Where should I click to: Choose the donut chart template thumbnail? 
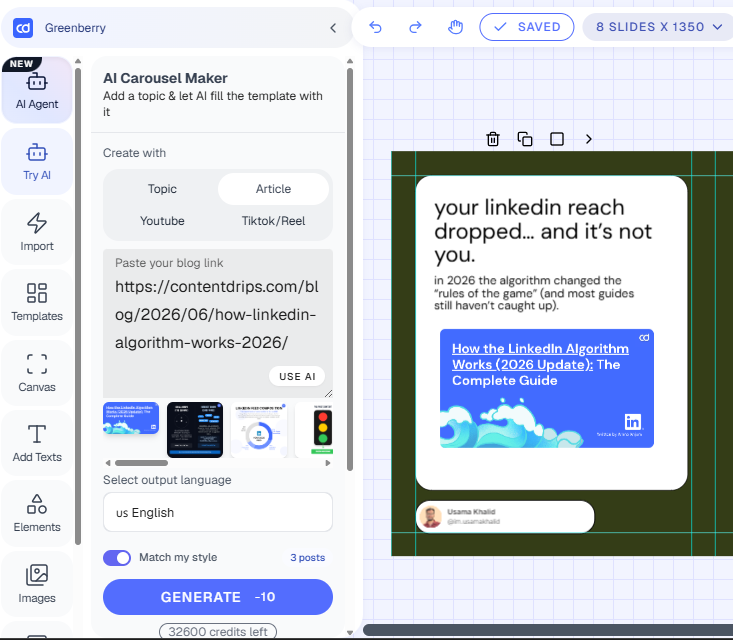click(x=259, y=430)
